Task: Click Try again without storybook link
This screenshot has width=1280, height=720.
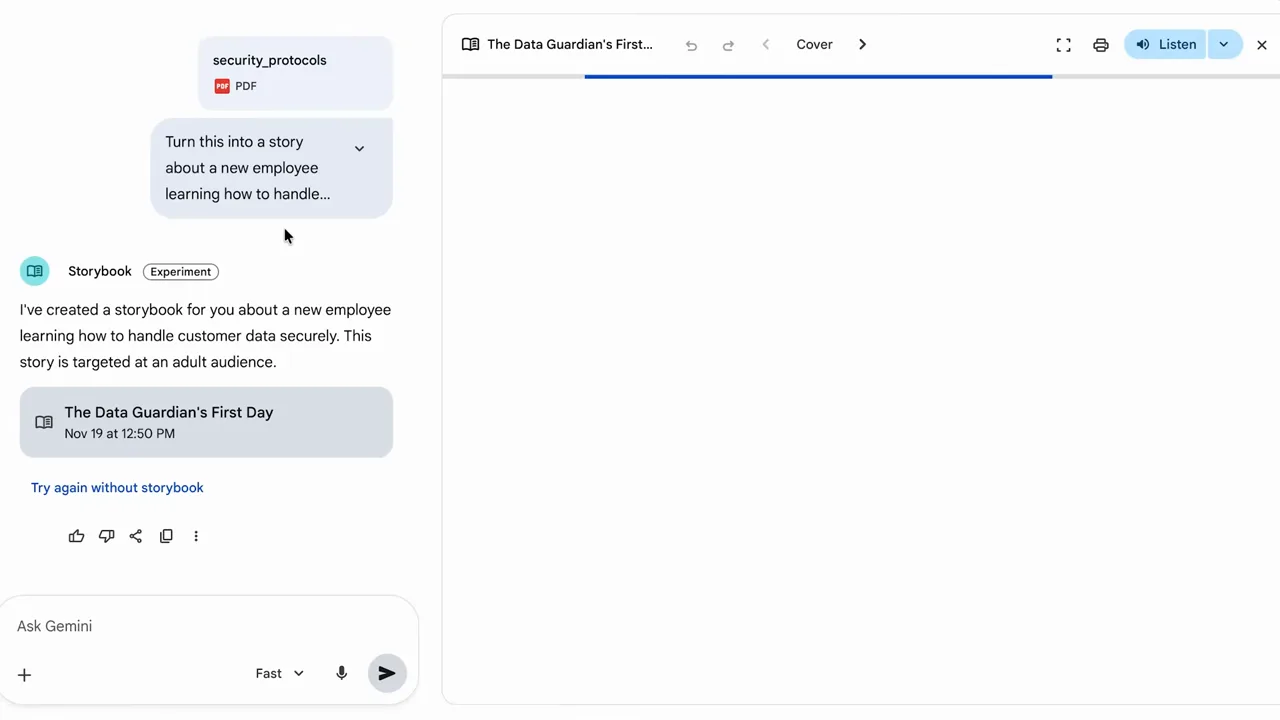Action: point(117,488)
